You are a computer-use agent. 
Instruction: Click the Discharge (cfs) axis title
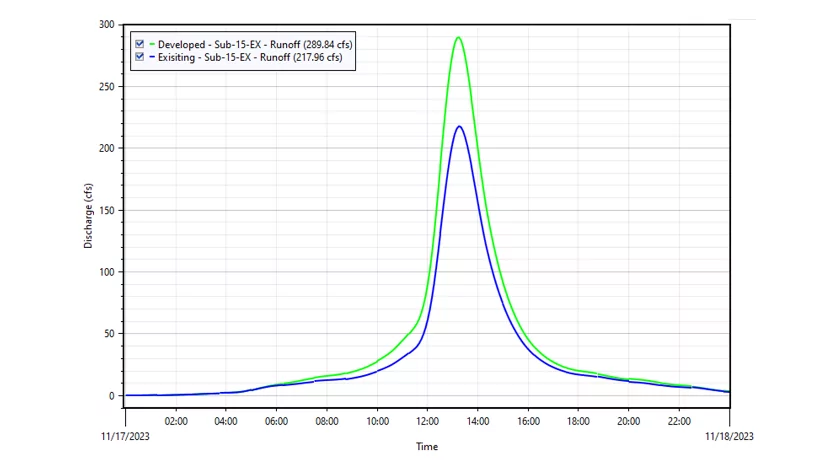tap(88, 215)
